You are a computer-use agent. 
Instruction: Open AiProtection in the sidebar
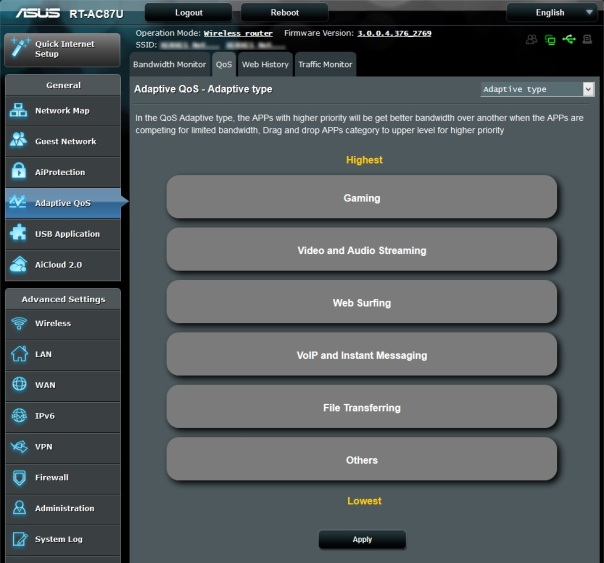pos(63,172)
